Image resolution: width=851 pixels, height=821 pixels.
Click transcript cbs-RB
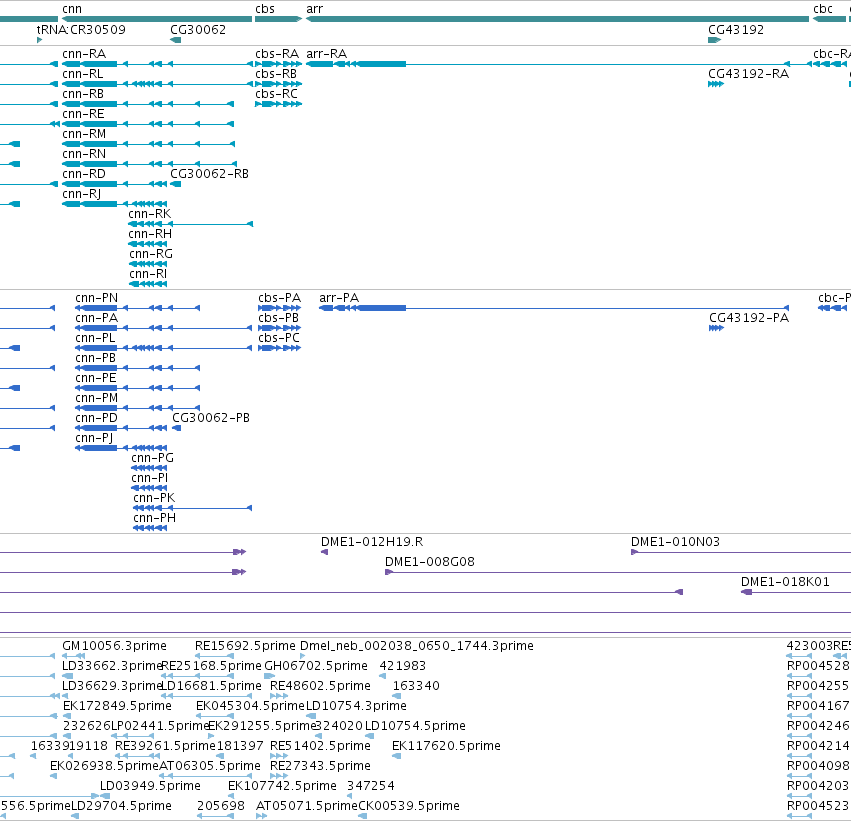[x=276, y=74]
